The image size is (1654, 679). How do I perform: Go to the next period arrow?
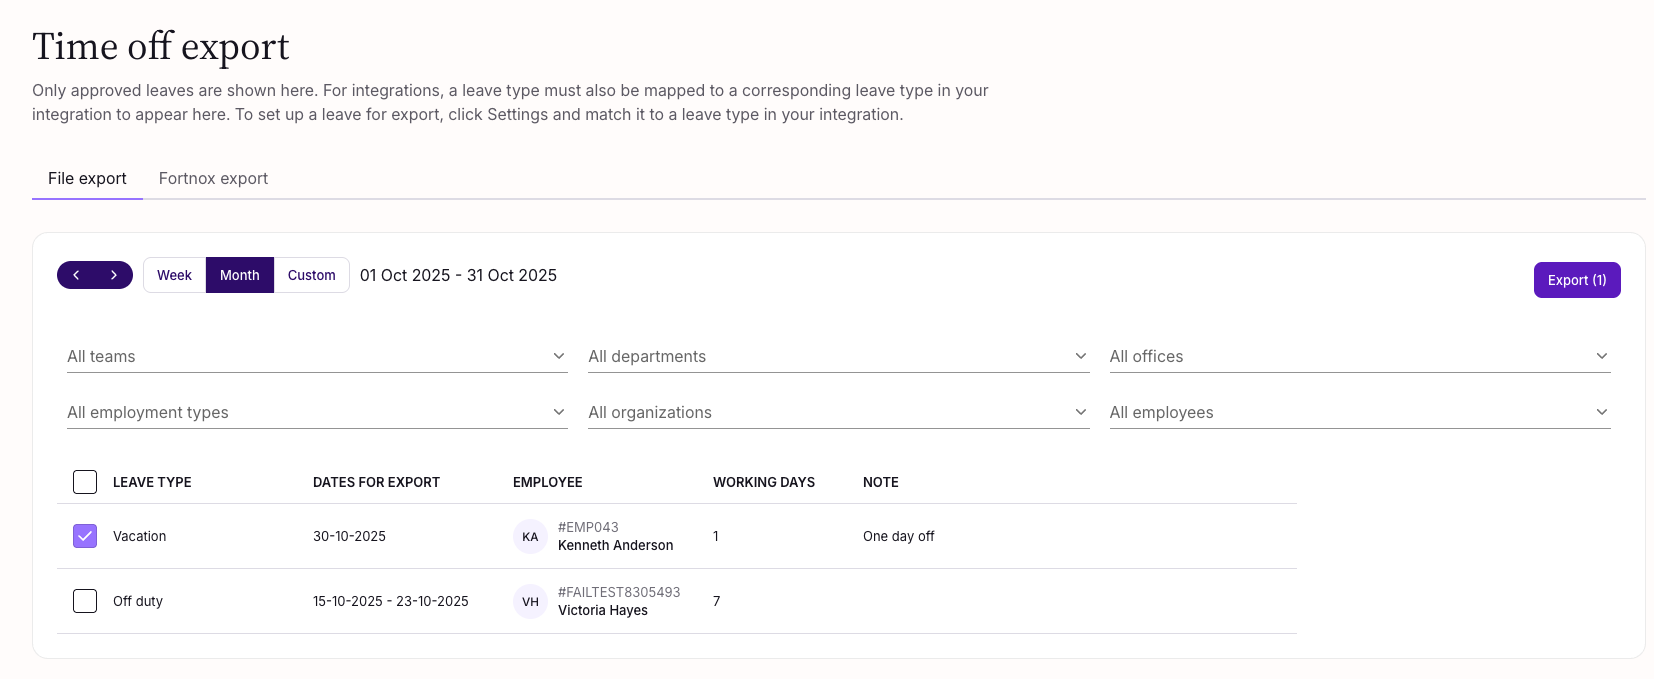pyautogui.click(x=114, y=275)
